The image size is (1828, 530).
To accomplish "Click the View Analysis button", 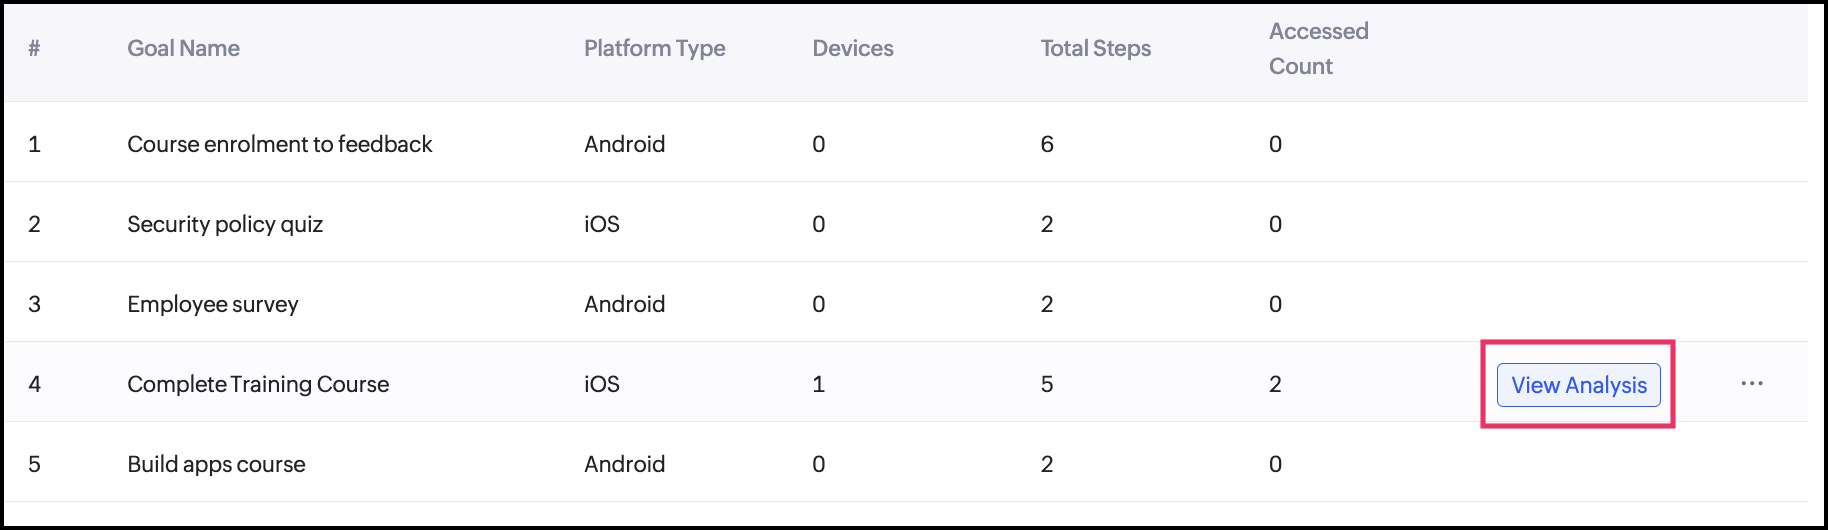I will pyautogui.click(x=1578, y=385).
